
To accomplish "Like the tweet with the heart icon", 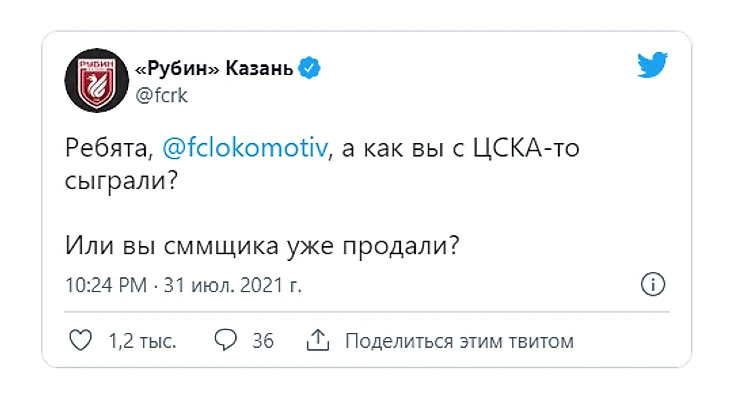I will click(80, 341).
